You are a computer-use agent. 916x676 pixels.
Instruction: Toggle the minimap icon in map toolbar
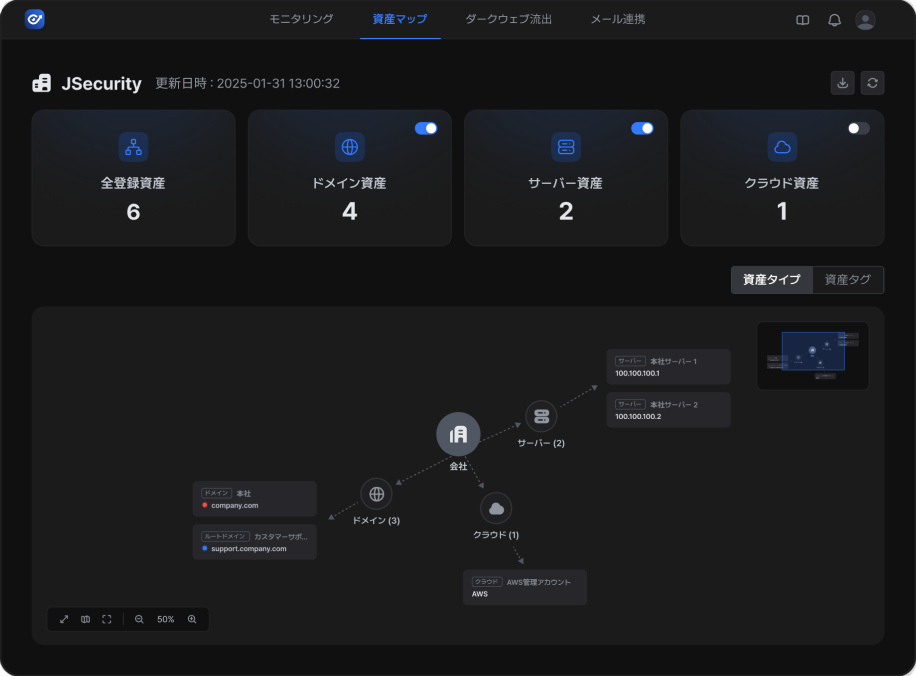(85, 619)
